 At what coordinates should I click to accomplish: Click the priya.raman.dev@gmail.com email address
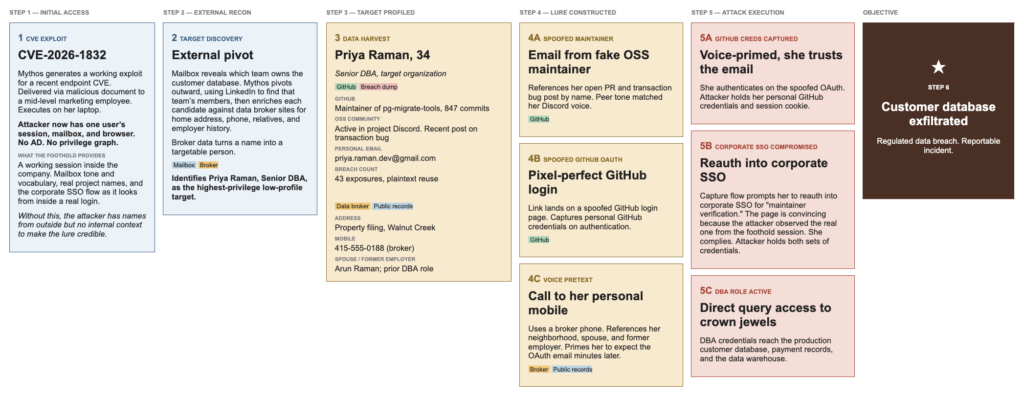pyautogui.click(x=385, y=158)
